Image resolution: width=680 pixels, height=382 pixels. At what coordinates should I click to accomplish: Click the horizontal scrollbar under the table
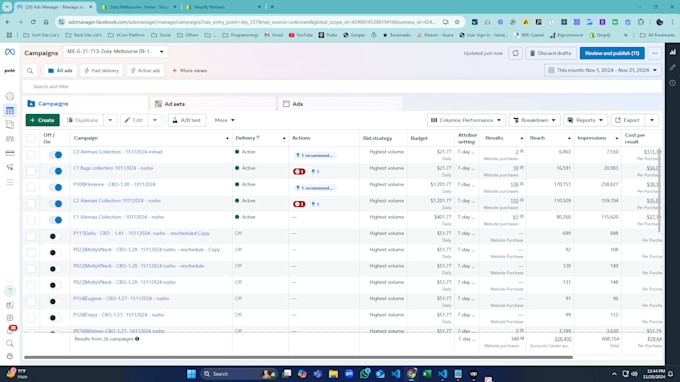click(x=298, y=357)
